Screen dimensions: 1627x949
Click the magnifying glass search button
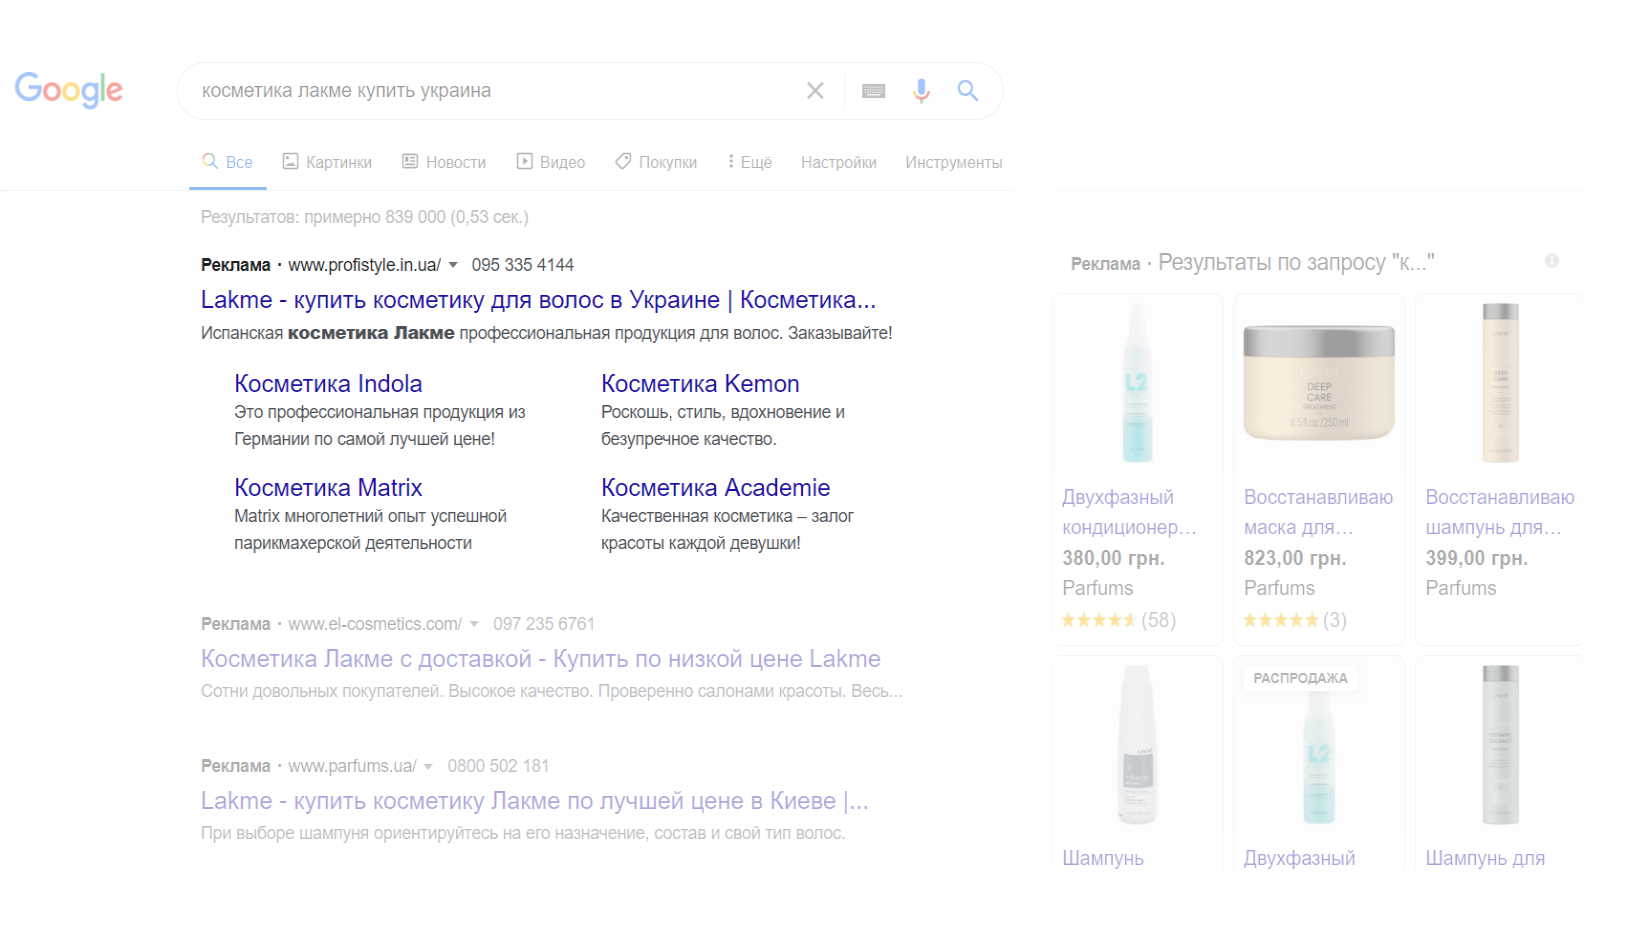click(x=967, y=91)
